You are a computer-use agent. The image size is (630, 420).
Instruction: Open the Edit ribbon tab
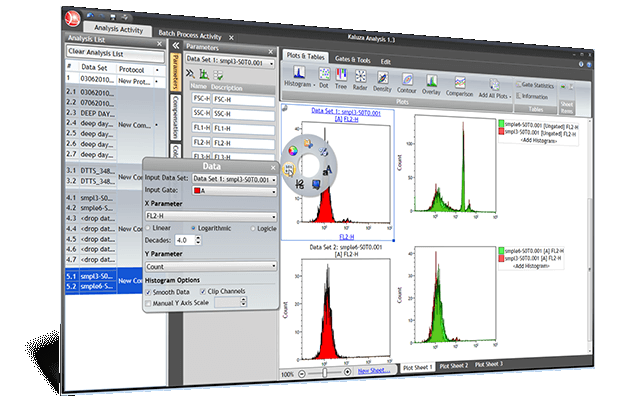coord(385,61)
